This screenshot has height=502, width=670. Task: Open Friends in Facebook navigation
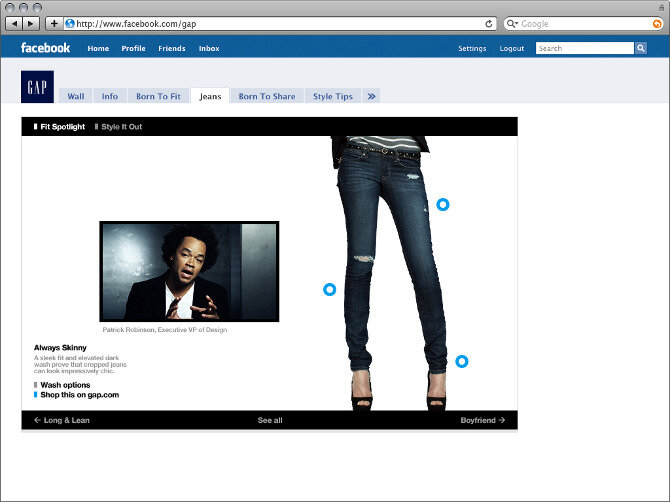(x=172, y=48)
